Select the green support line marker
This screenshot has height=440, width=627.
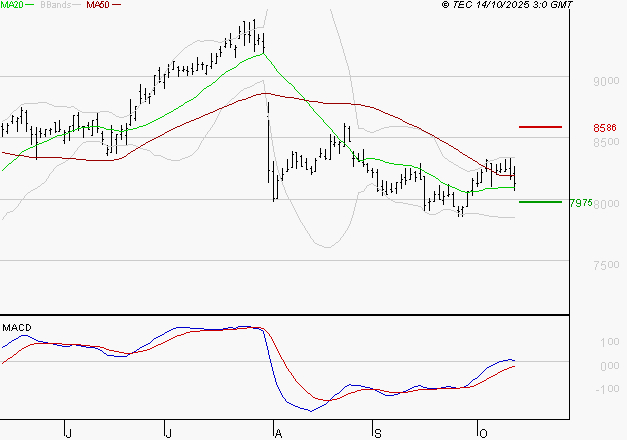pos(540,202)
